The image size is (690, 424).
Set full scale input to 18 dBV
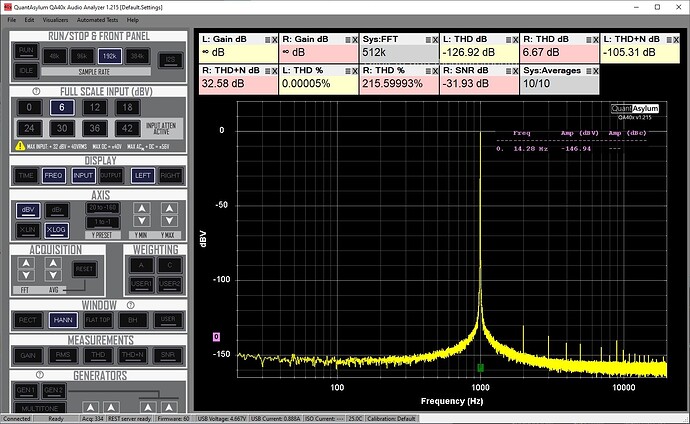[x=128, y=107]
